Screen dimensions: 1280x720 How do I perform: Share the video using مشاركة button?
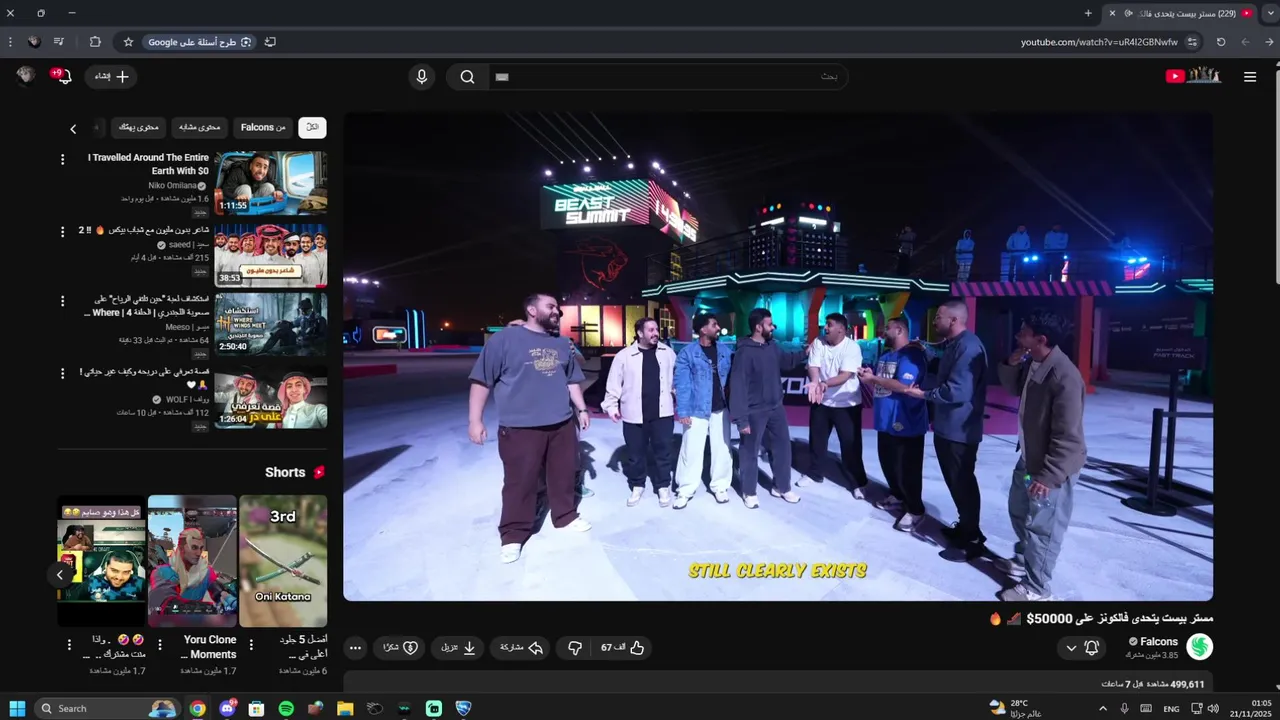pos(520,648)
